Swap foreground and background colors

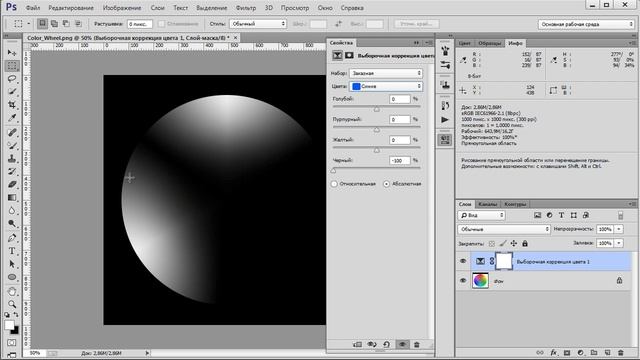click(16, 315)
